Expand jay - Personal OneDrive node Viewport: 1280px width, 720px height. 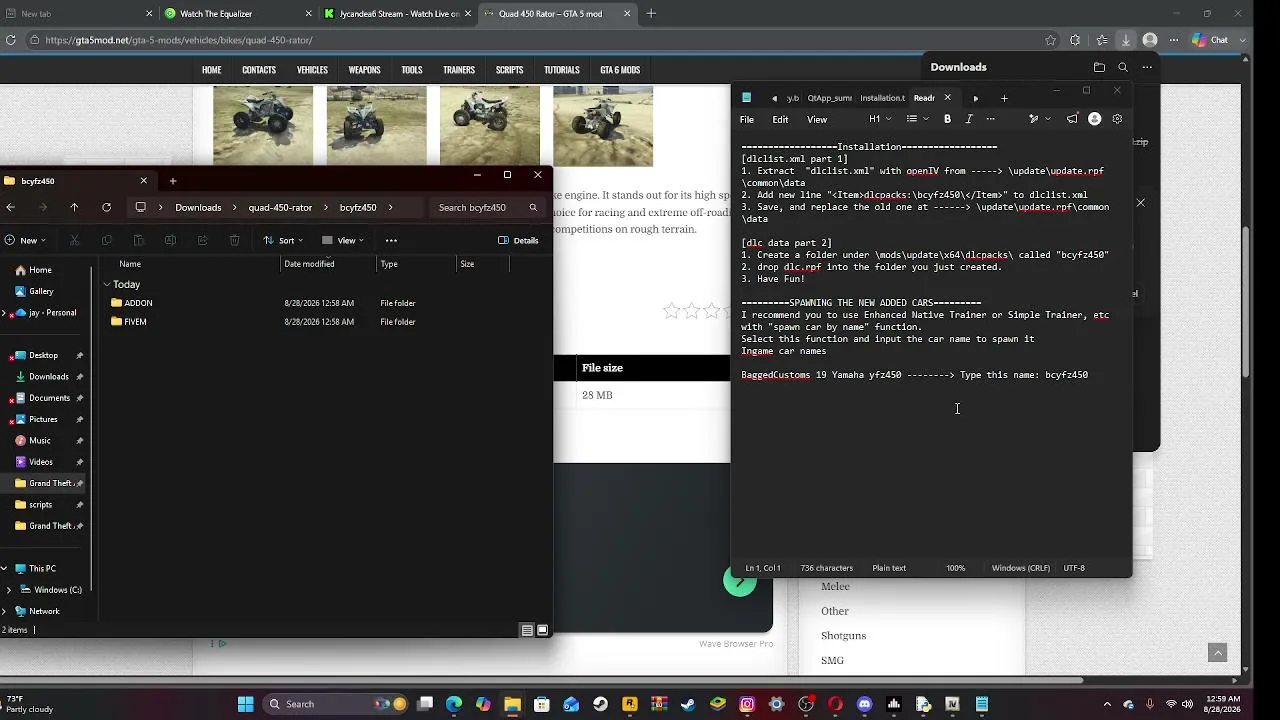click(x=4, y=313)
